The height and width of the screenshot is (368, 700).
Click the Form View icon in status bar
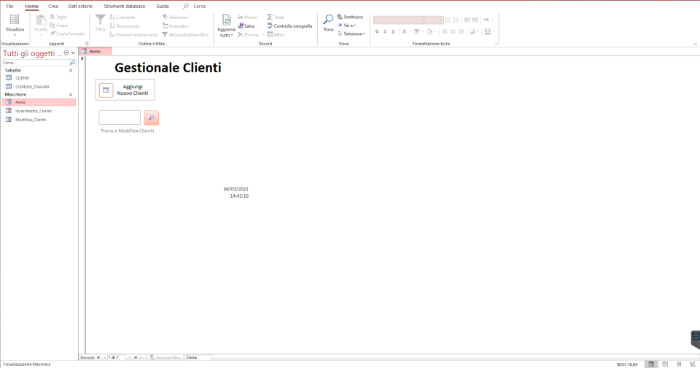click(x=651, y=364)
